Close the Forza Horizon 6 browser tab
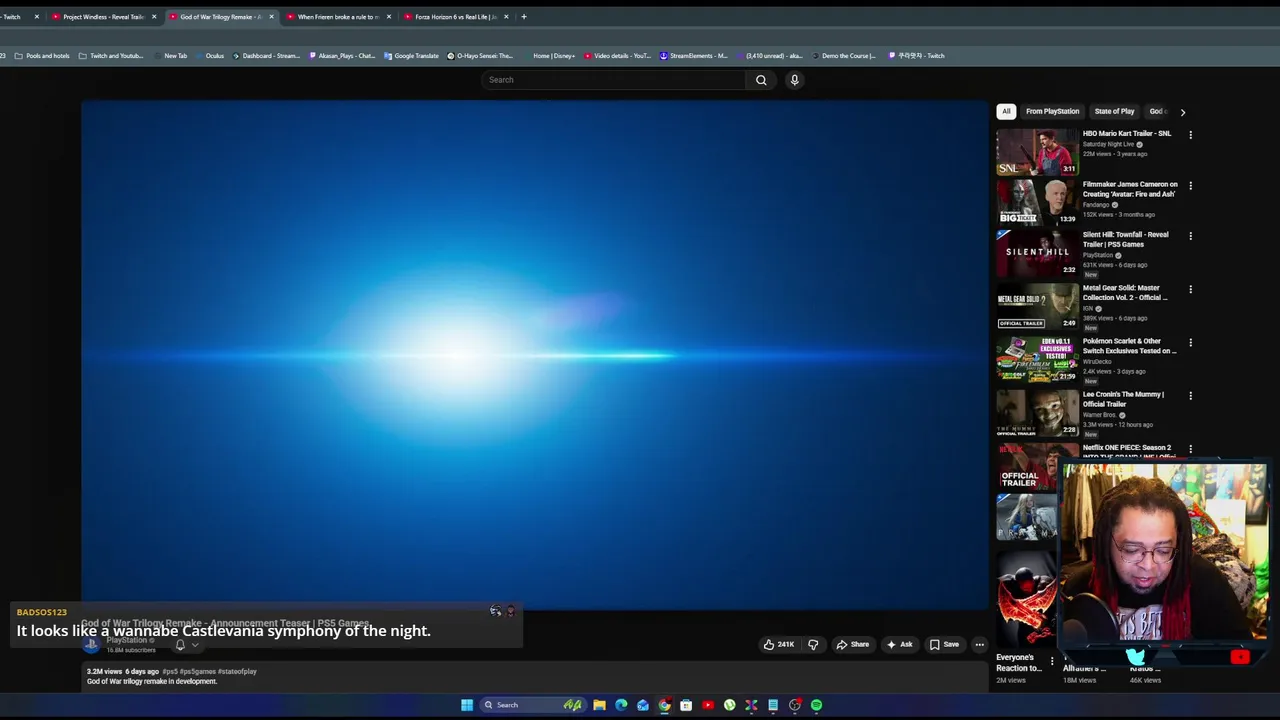 [506, 17]
